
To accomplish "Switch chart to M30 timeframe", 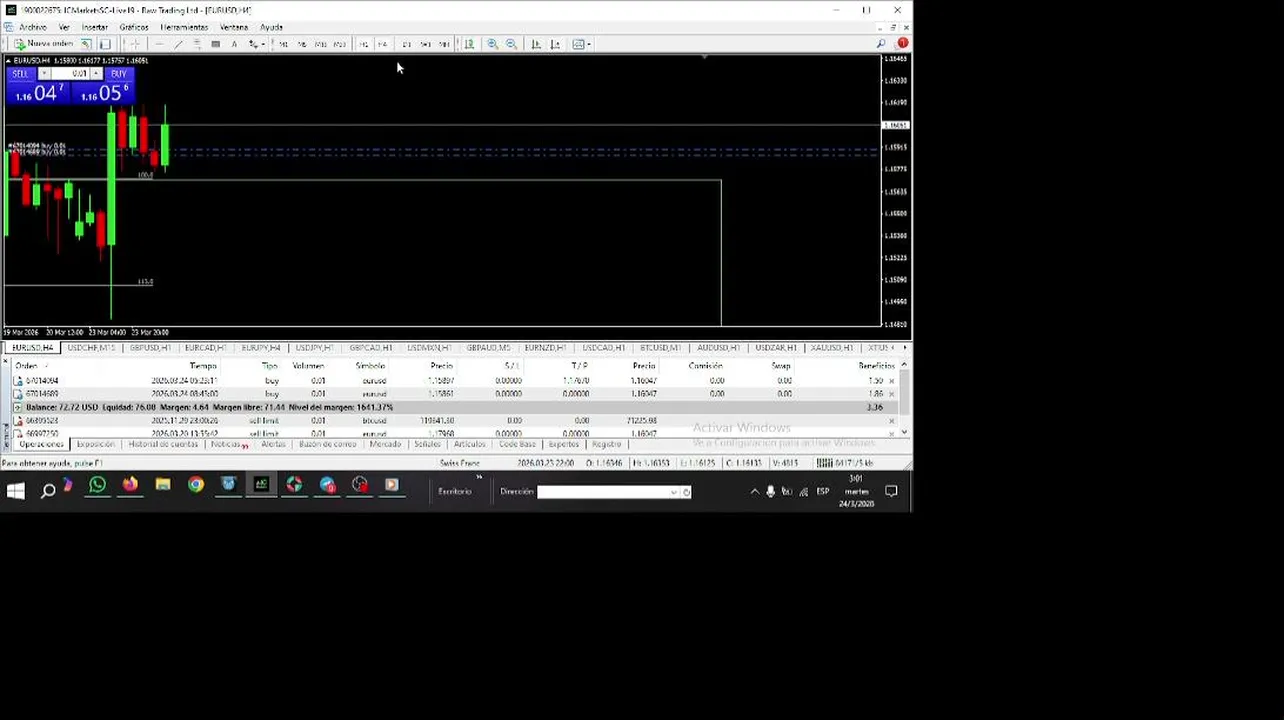I will [340, 44].
